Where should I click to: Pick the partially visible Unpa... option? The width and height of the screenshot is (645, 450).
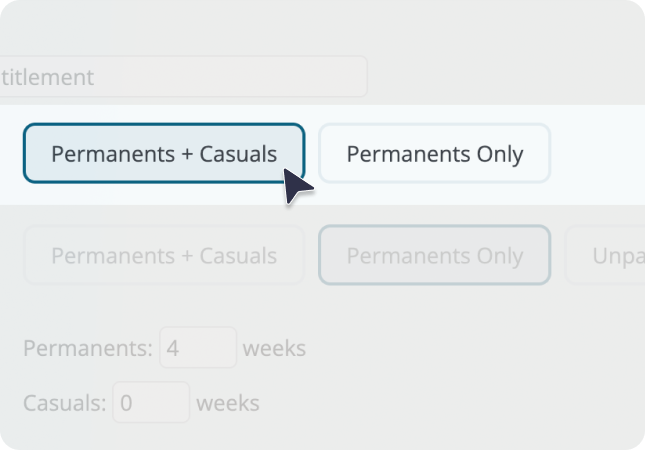(x=605, y=255)
